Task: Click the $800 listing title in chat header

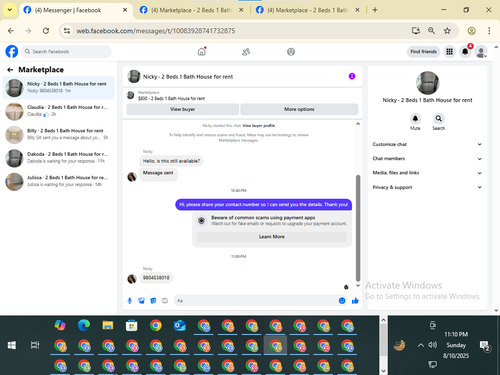Action: click(171, 99)
